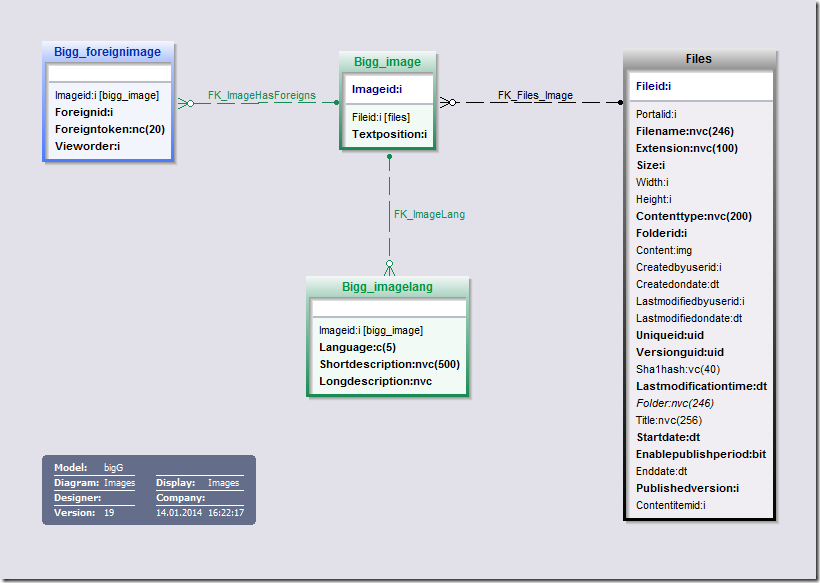Select the Filename:nvc(246) column
820x583 pixels.
click(685, 131)
